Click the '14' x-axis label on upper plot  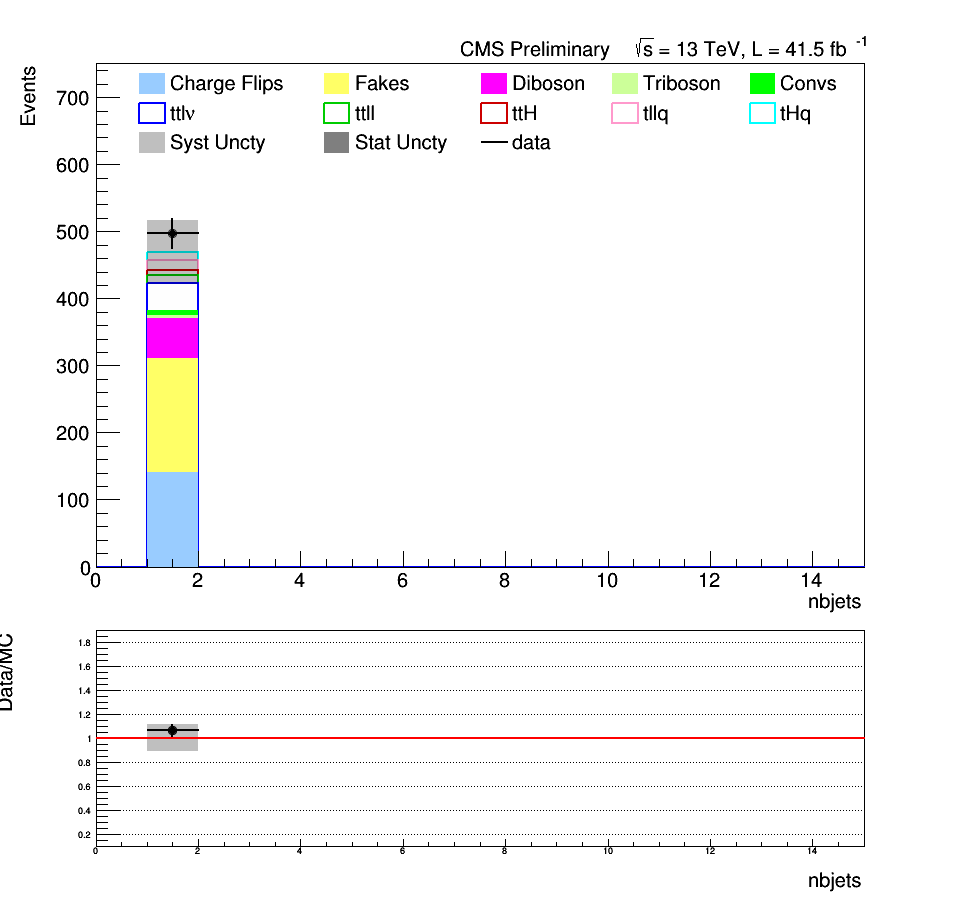coord(811,580)
